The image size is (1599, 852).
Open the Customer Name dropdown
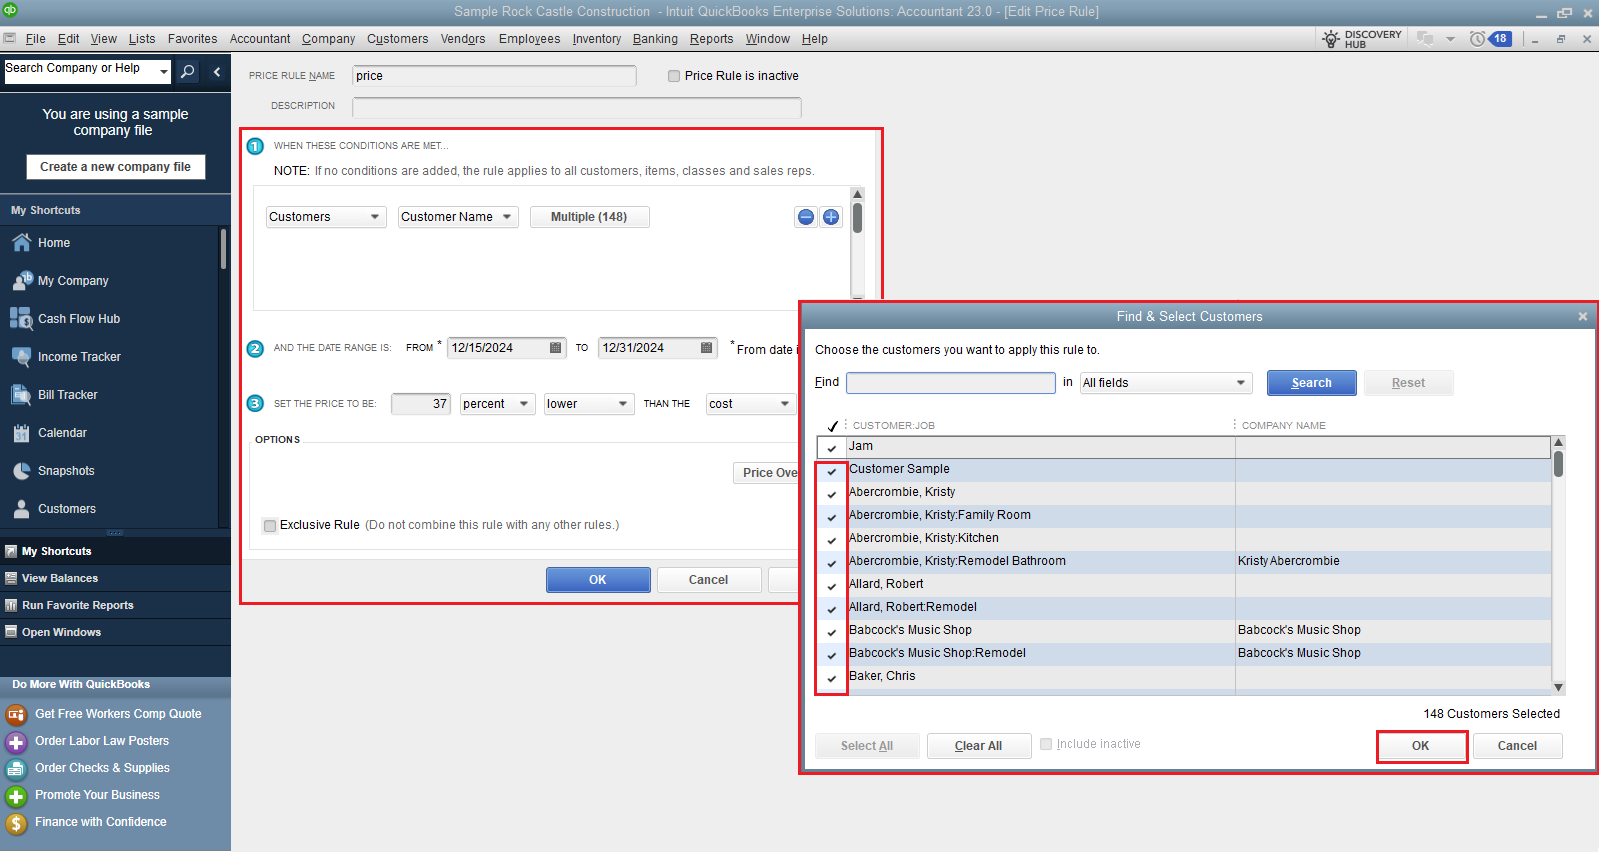(x=458, y=217)
